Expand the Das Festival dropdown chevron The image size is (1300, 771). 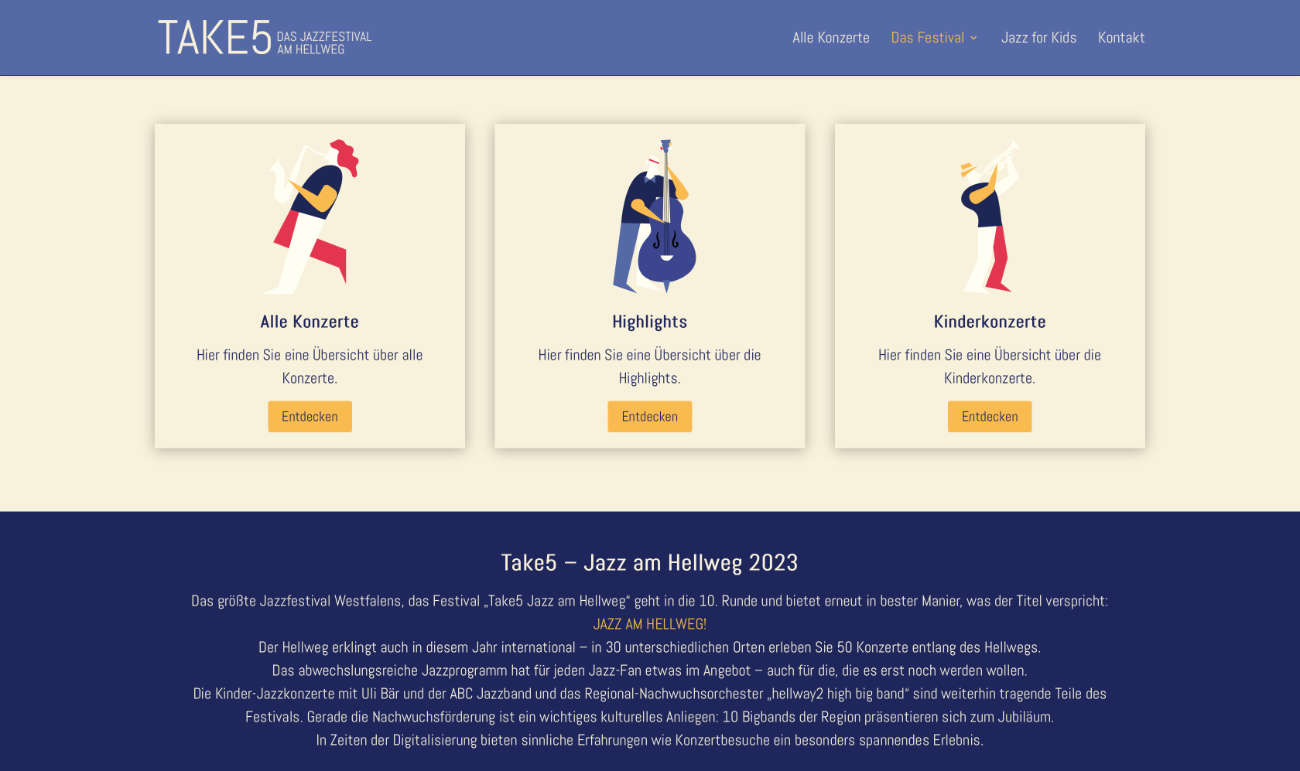974,38
